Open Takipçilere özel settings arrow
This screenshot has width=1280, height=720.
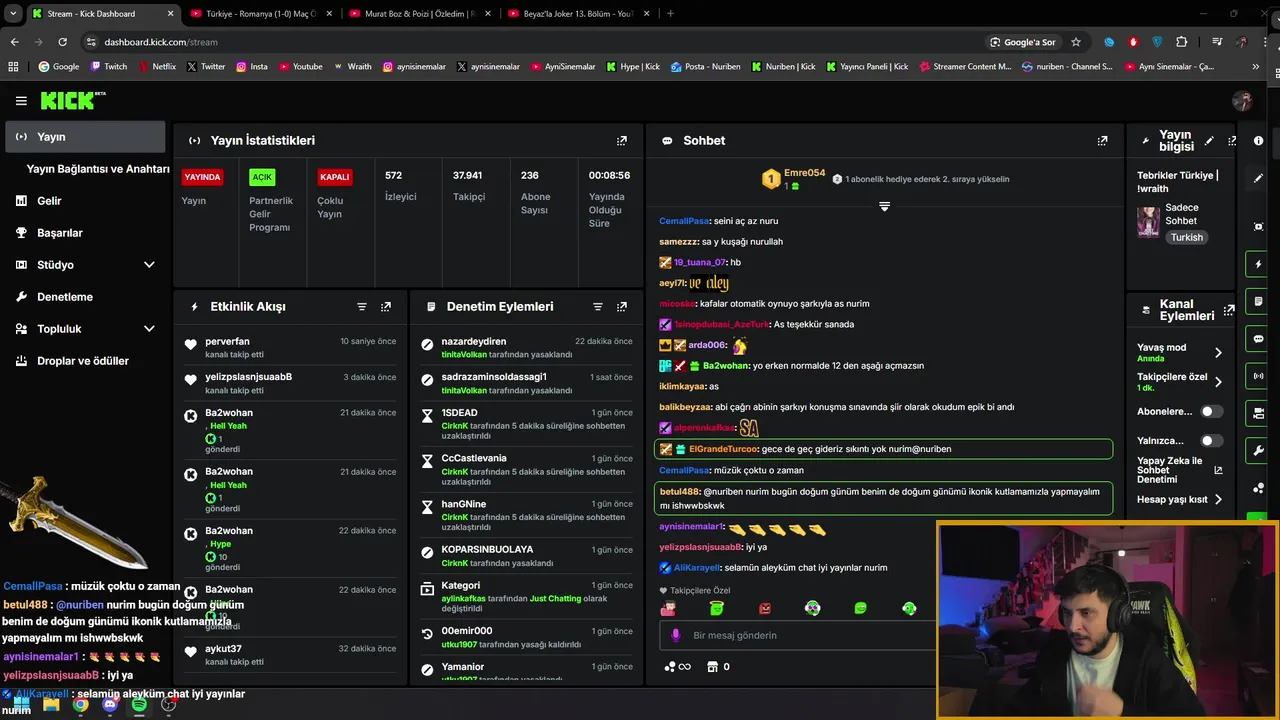click(1218, 382)
